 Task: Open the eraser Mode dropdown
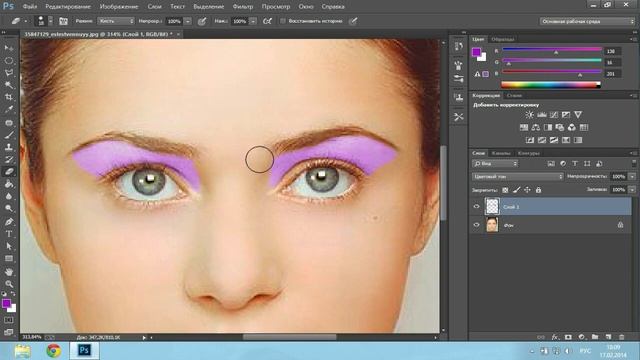pos(116,21)
